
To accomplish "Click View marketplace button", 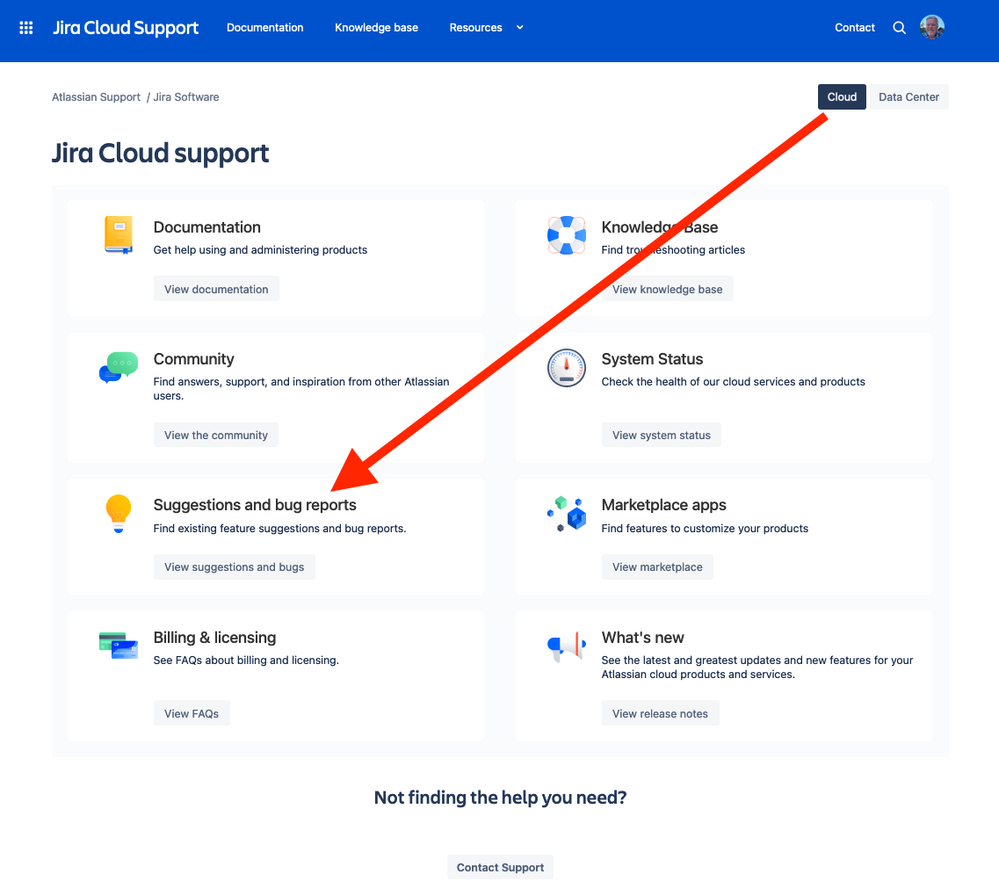I will (657, 566).
